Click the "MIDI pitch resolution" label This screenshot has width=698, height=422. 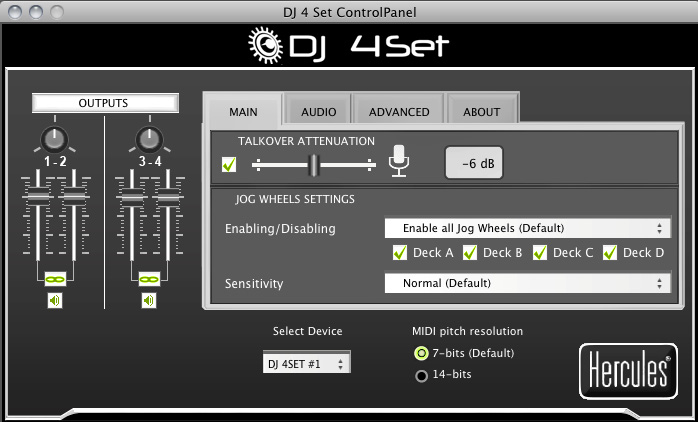click(x=467, y=331)
